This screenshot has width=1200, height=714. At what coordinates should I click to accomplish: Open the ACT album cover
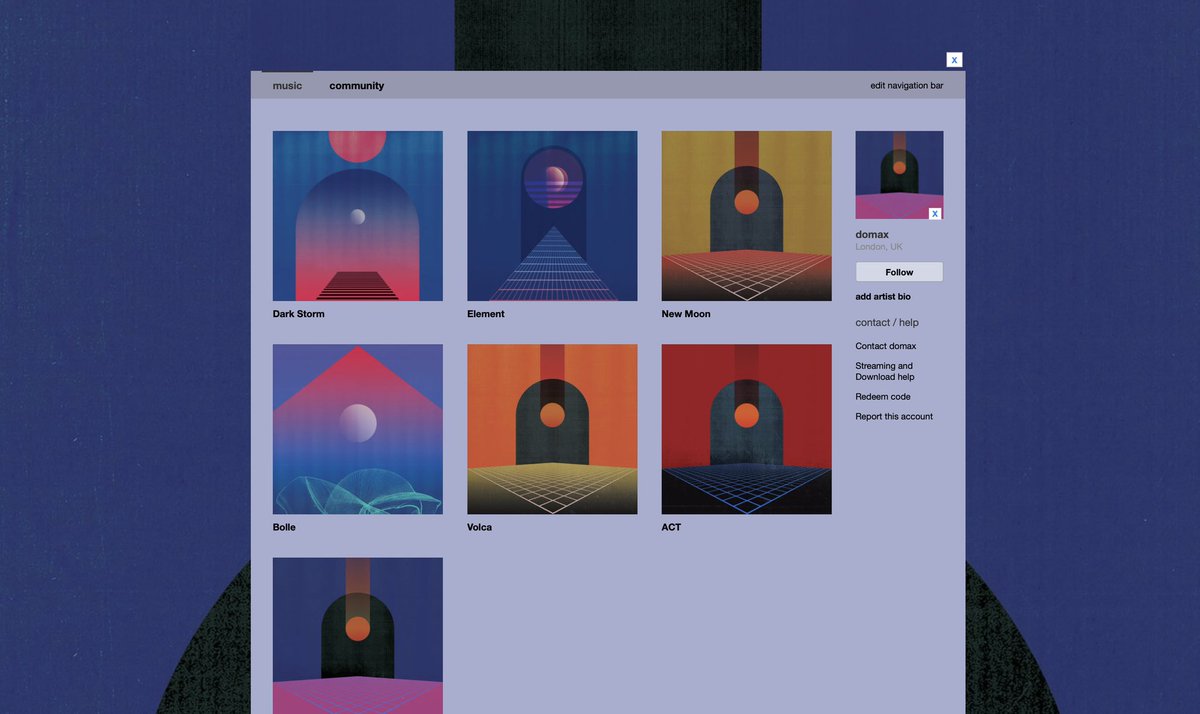tap(746, 429)
